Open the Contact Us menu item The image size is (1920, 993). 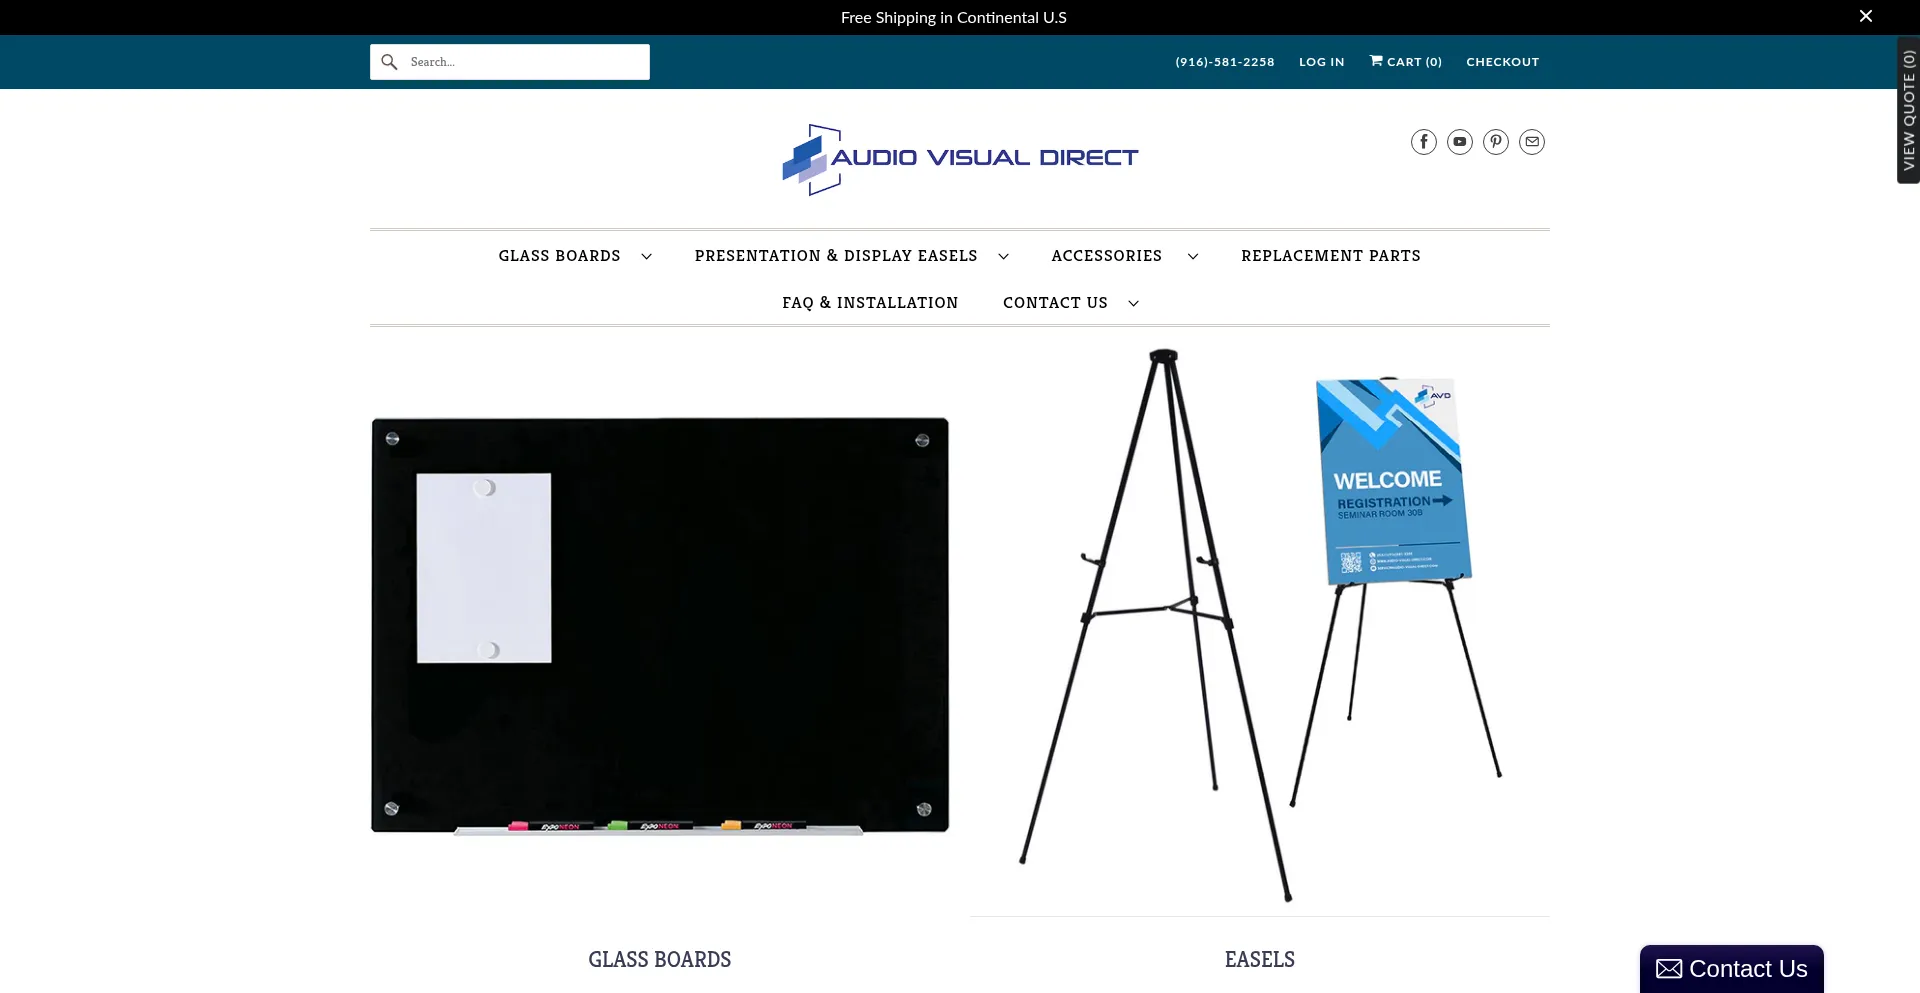coord(1055,303)
